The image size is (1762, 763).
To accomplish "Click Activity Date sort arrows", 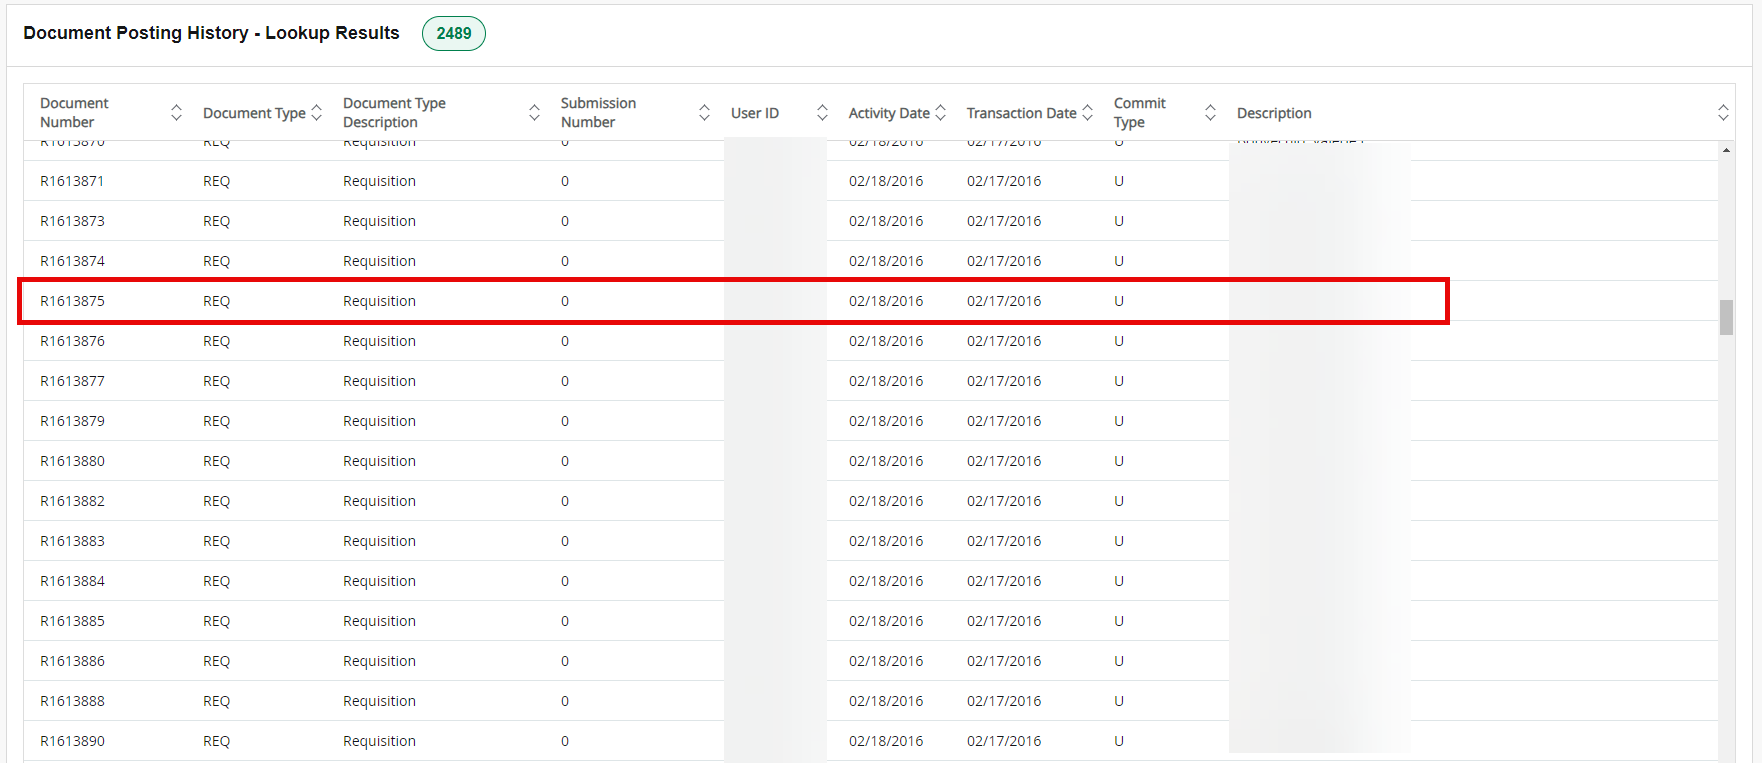I will pos(940,113).
